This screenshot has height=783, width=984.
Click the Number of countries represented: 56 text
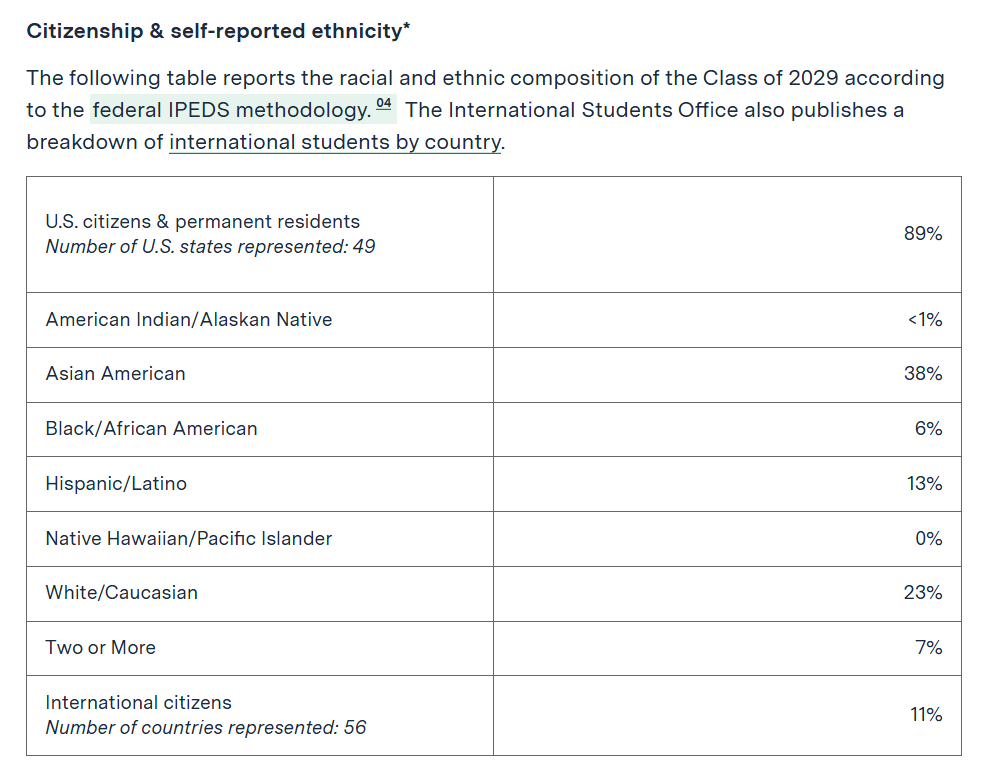[x=206, y=728]
